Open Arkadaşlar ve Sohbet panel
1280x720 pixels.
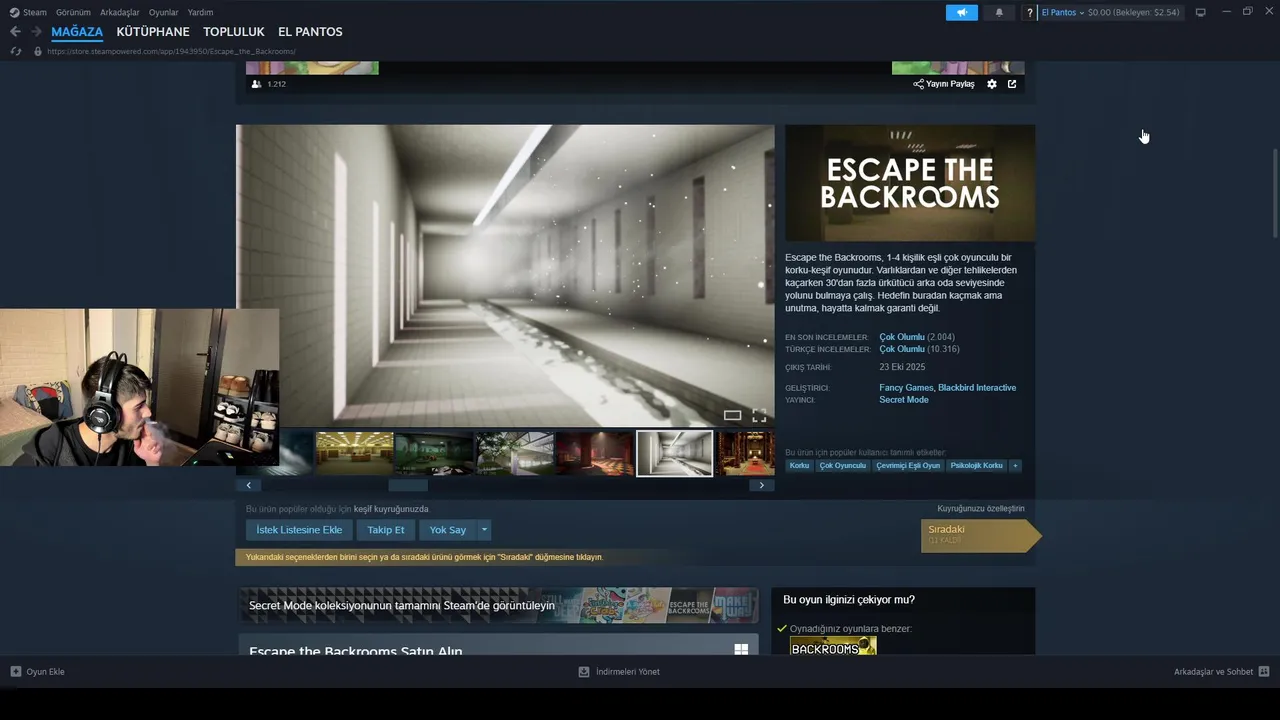(1221, 671)
